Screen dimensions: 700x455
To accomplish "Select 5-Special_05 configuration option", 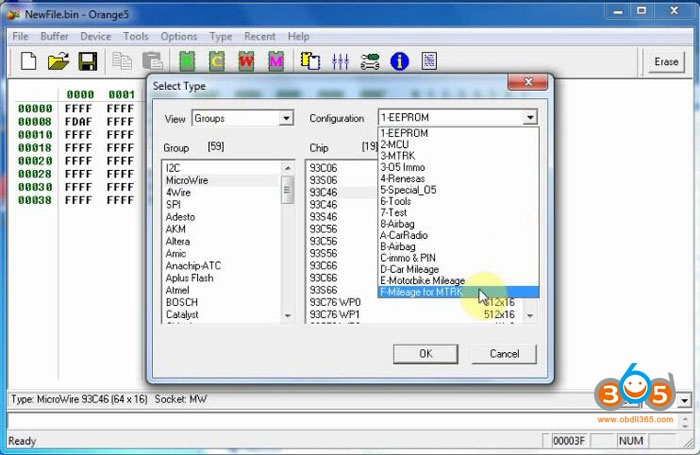I will [458, 190].
